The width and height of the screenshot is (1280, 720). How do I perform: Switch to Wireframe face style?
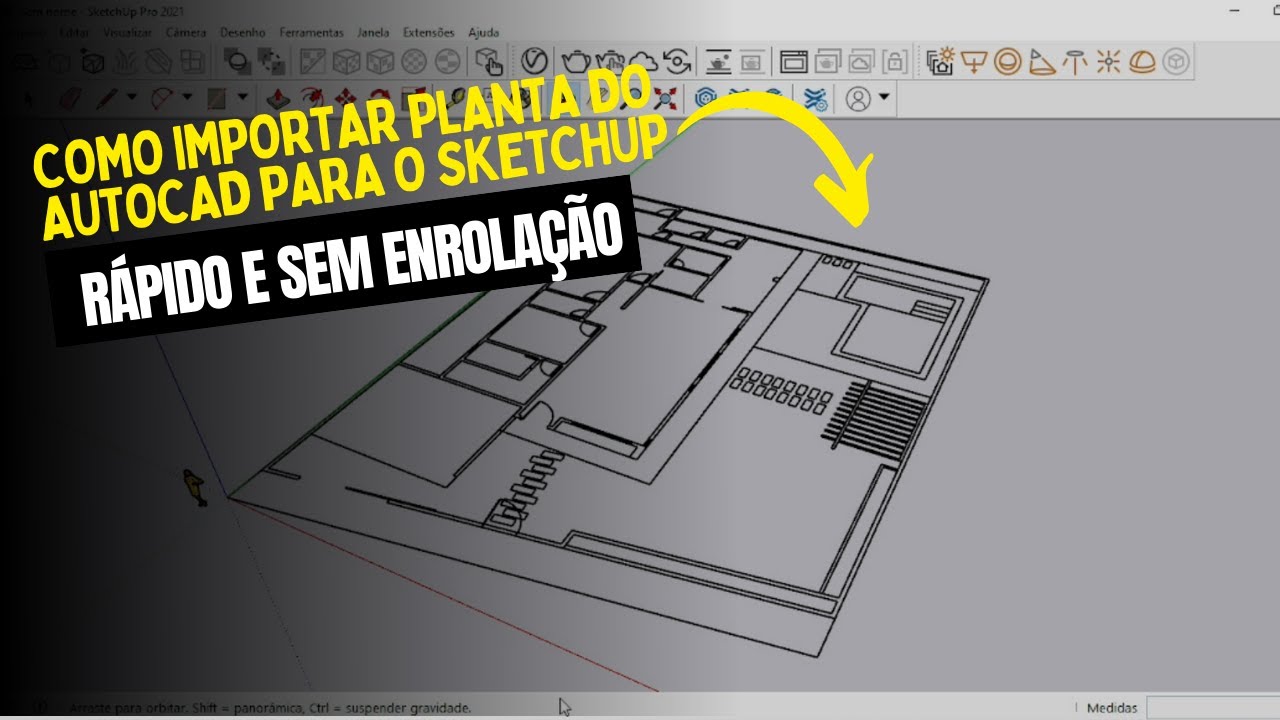point(313,62)
